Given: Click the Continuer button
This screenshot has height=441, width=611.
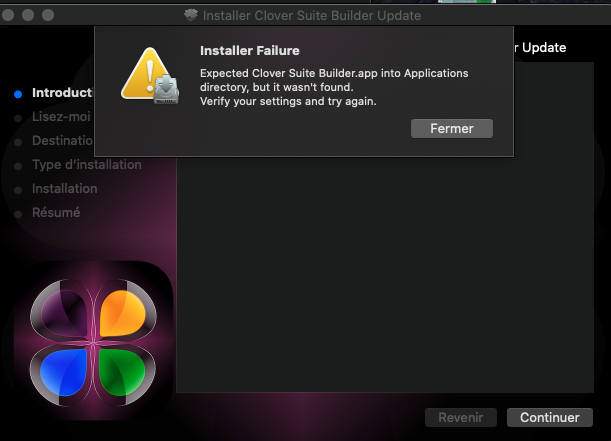Looking at the screenshot, I should click(549, 417).
